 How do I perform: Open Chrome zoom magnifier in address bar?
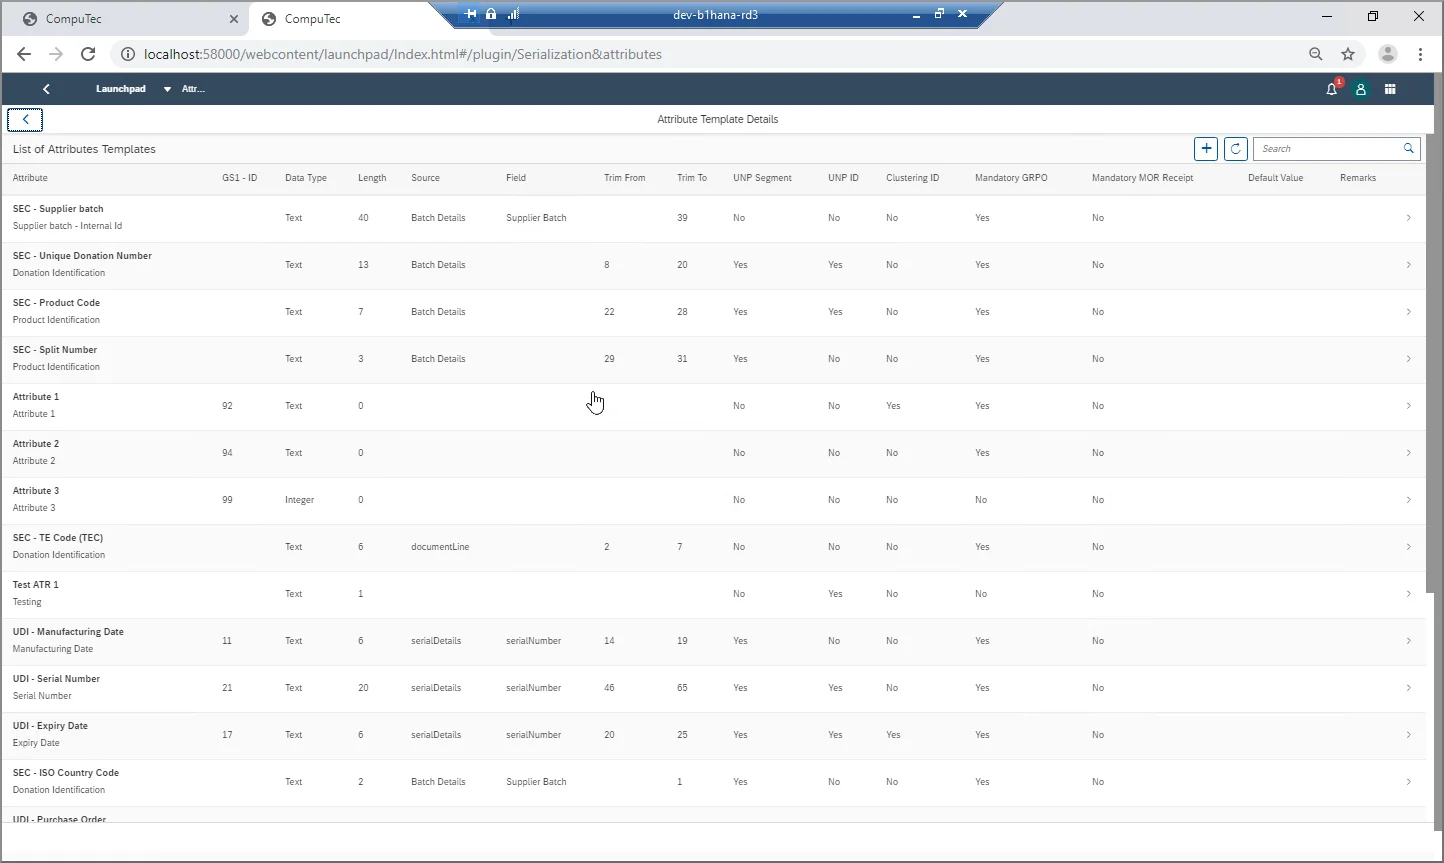click(x=1316, y=54)
